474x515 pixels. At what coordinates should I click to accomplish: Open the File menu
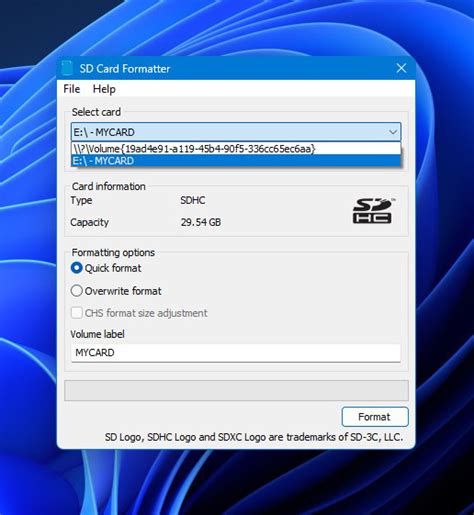[72, 89]
